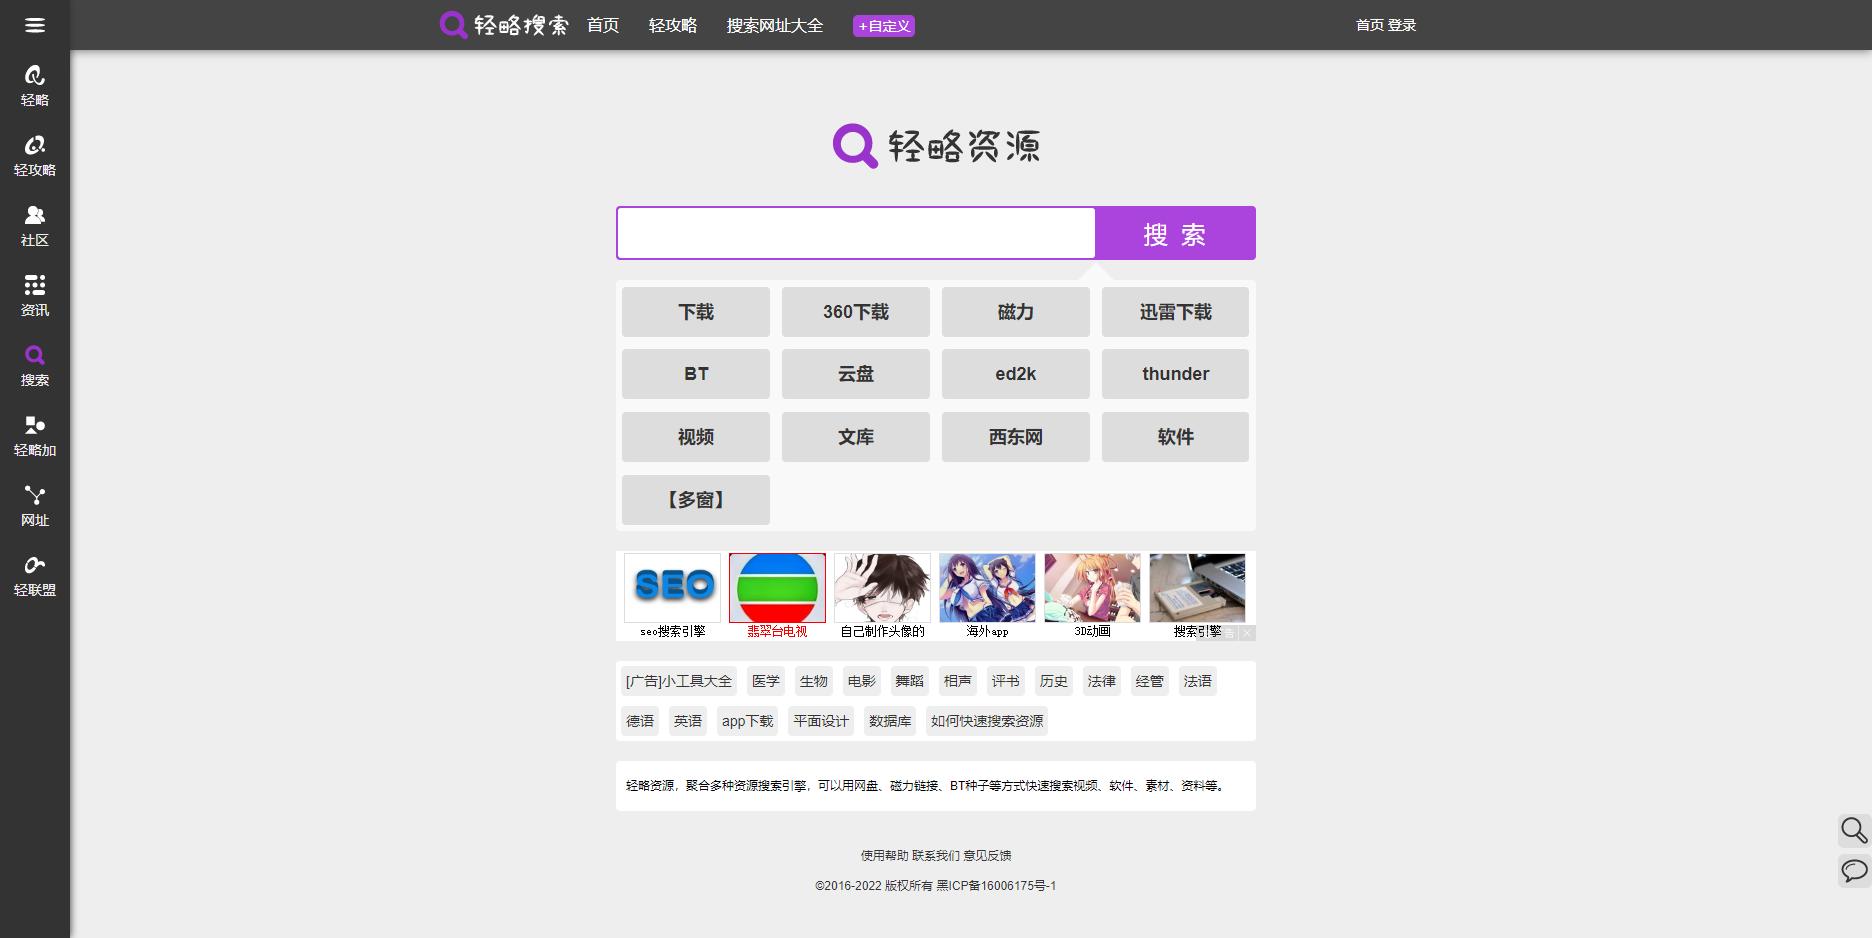Select the 磁力 search category
Image resolution: width=1872 pixels, height=938 pixels.
pos(1015,312)
